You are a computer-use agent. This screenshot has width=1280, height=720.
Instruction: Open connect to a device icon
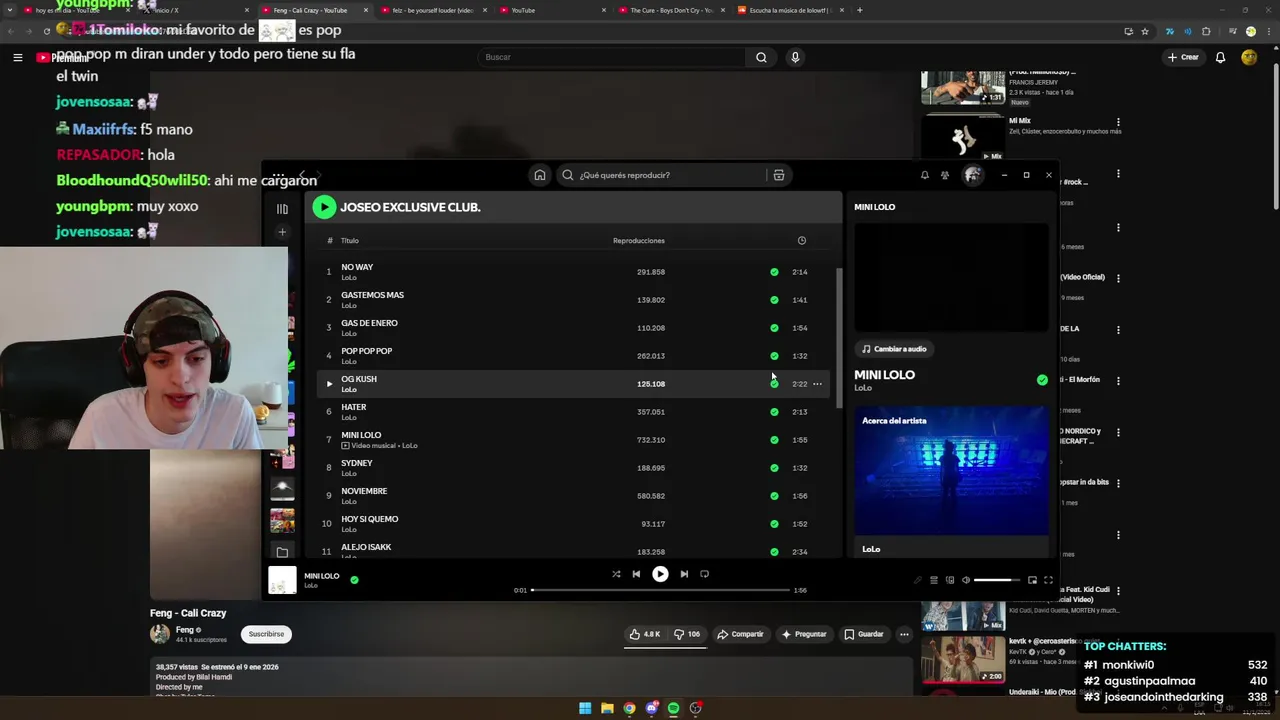pyautogui.click(x=950, y=580)
